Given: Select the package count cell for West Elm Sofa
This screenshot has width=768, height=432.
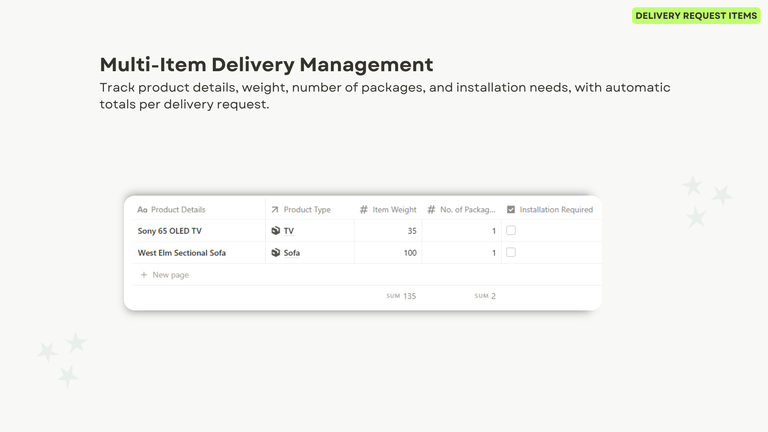Looking at the screenshot, I should [x=461, y=253].
